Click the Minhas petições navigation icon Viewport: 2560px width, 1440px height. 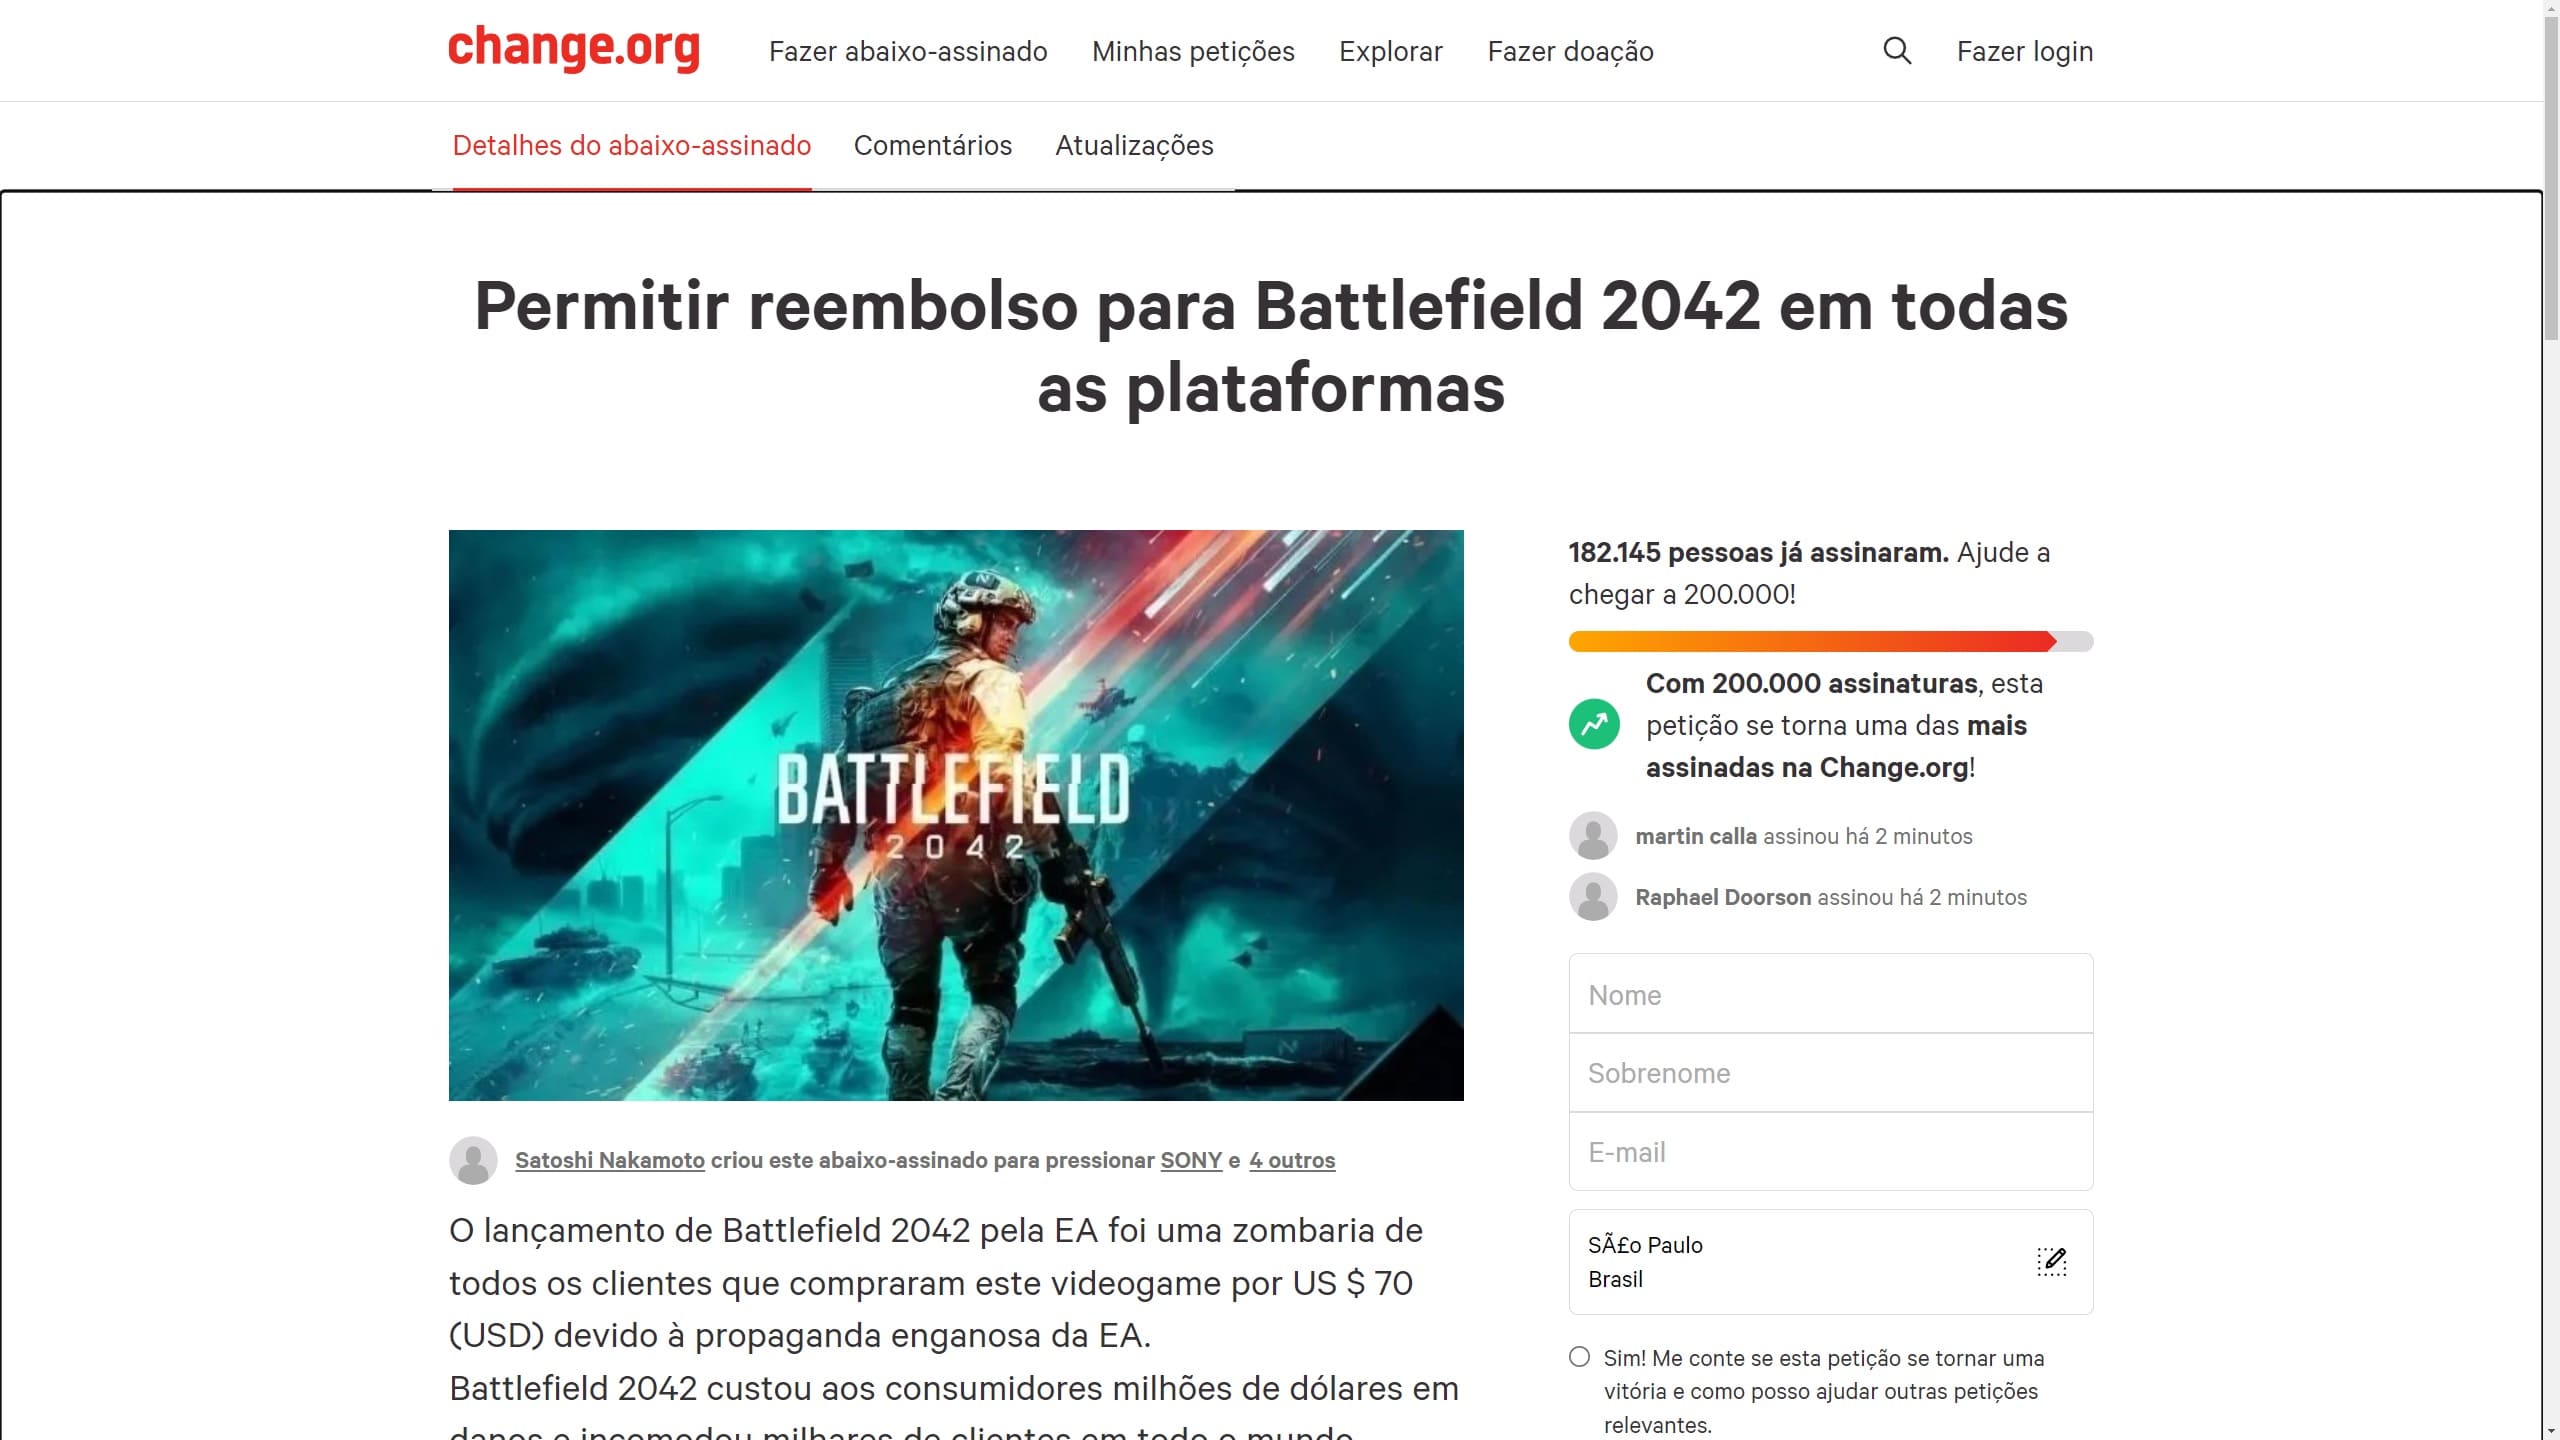pos(1192,49)
